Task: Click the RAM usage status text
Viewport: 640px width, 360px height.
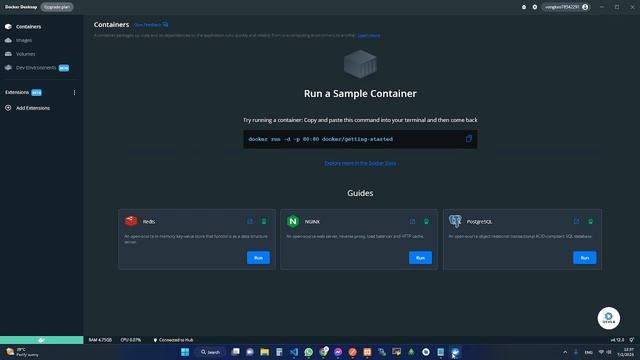Action: coord(100,340)
